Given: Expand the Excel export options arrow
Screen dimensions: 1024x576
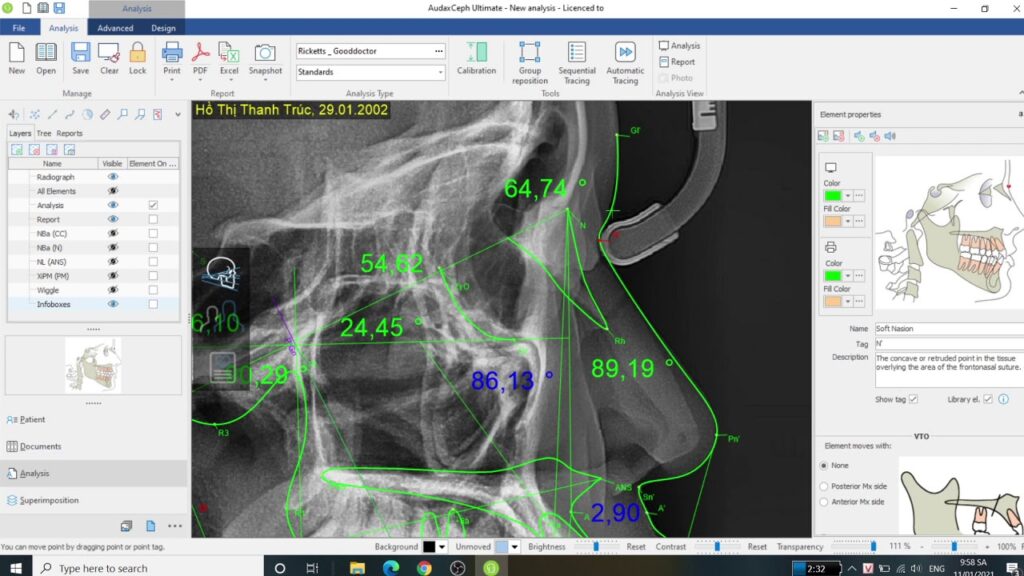Looking at the screenshot, I should tap(229, 81).
